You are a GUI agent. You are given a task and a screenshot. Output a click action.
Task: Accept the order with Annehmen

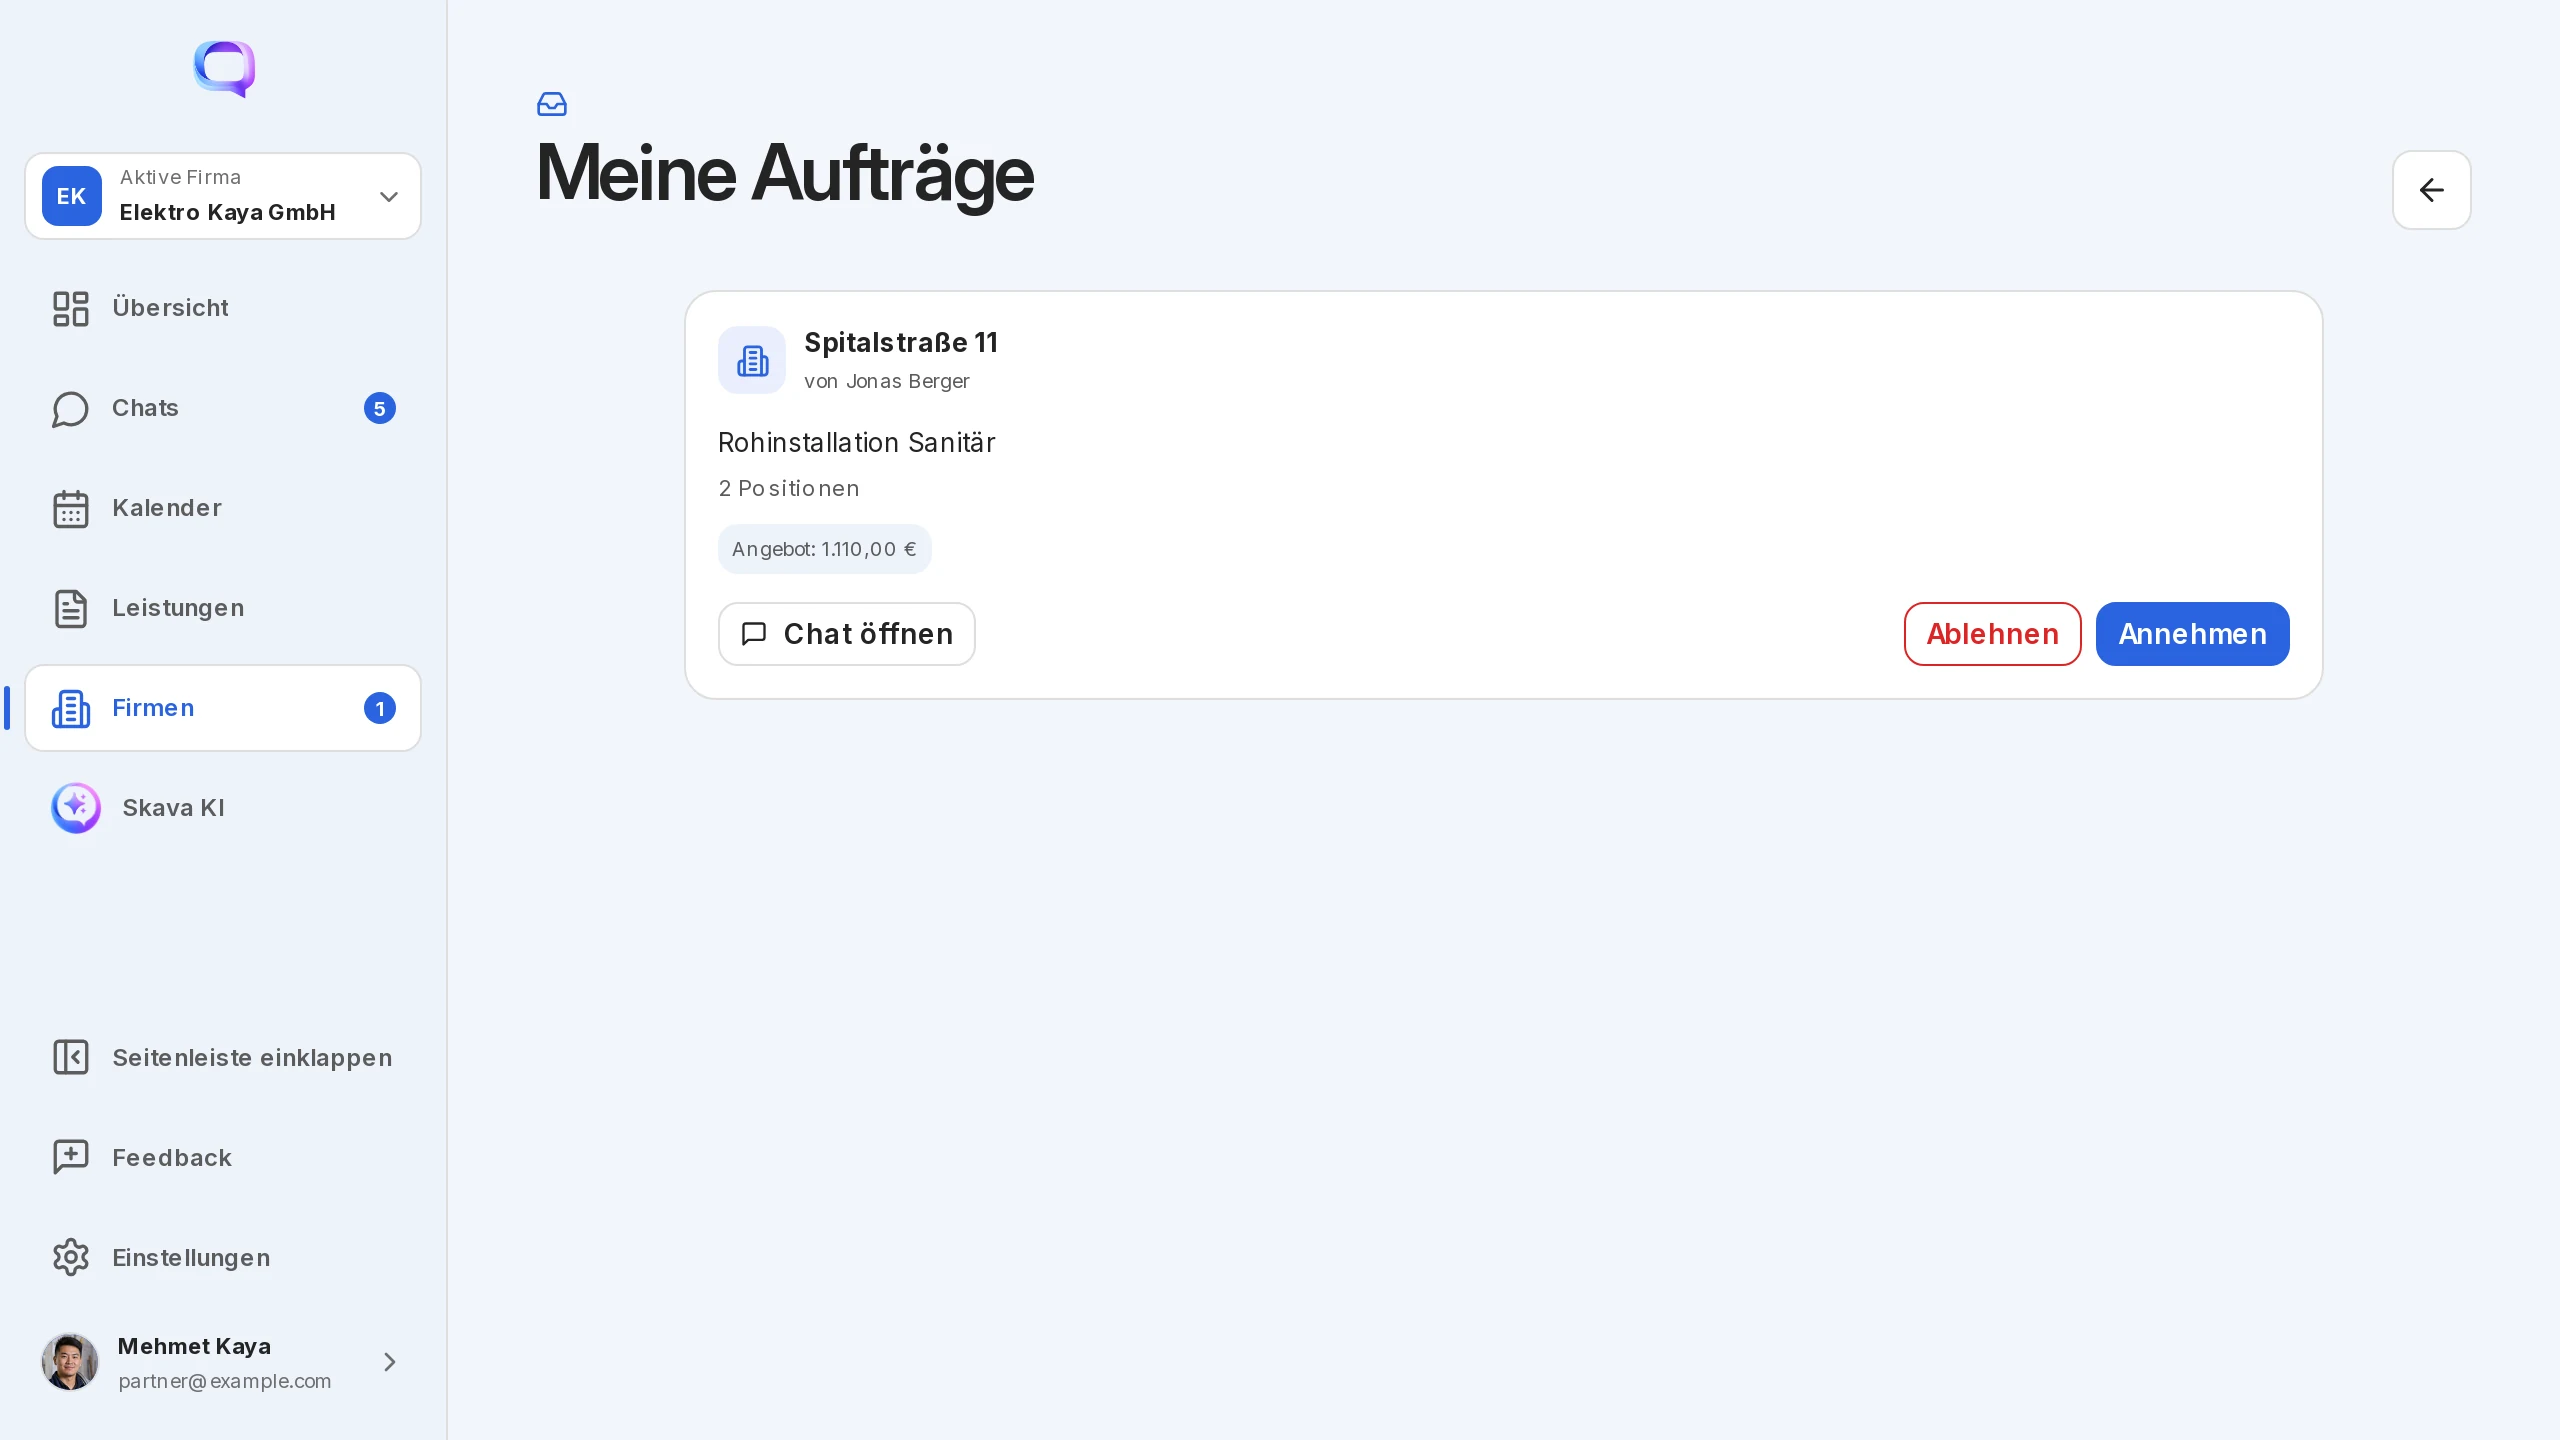tap(2192, 634)
